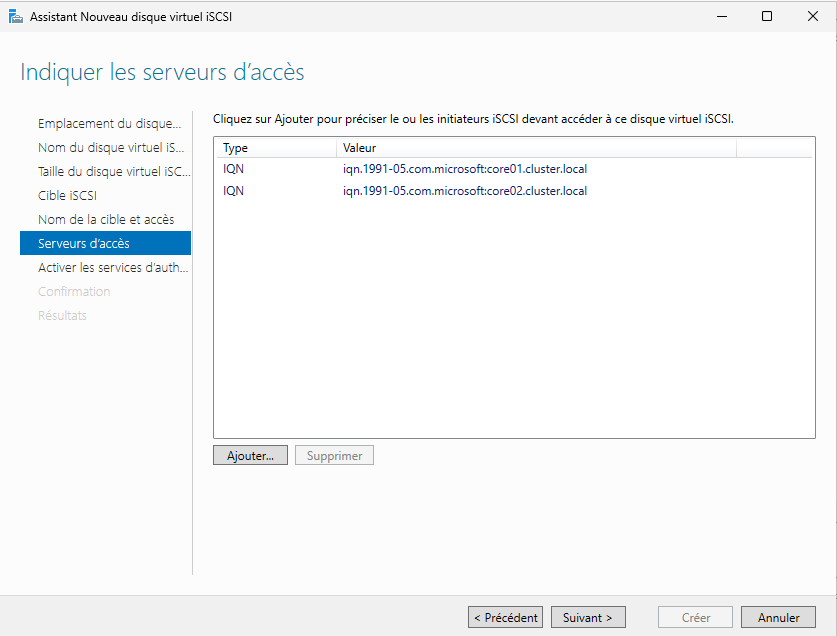Select the Cible iSCSI step
The width and height of the screenshot is (837, 636).
pos(67,196)
